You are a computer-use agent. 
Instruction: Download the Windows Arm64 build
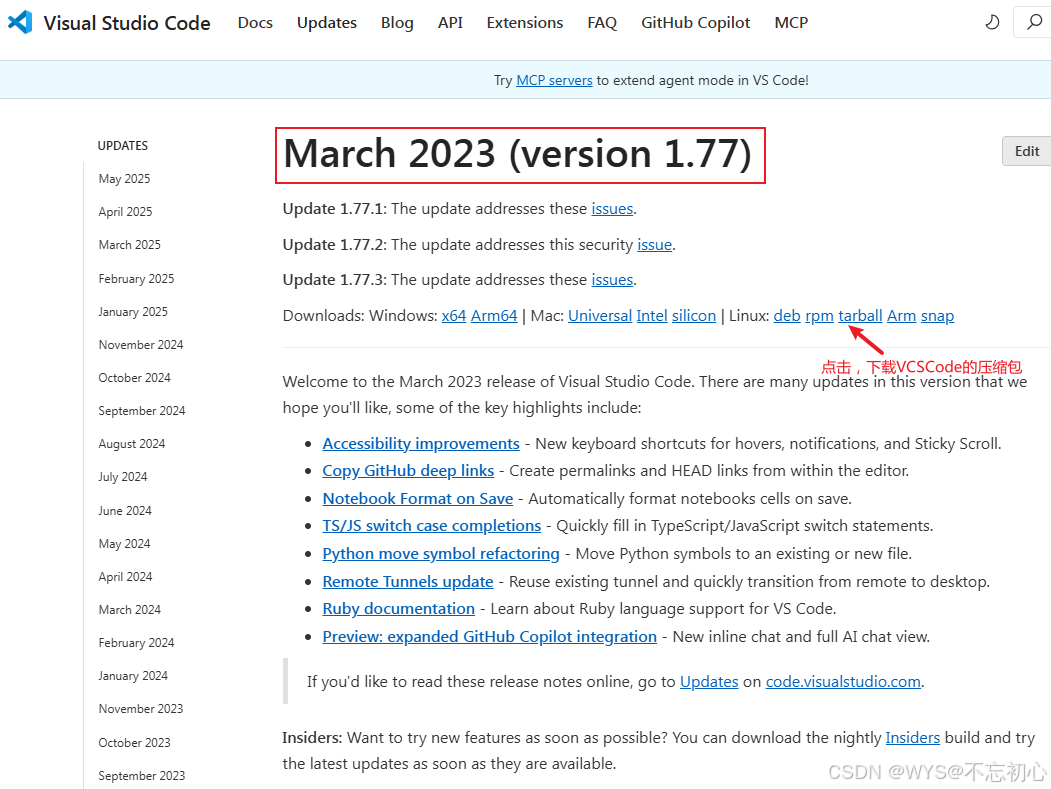[494, 316]
